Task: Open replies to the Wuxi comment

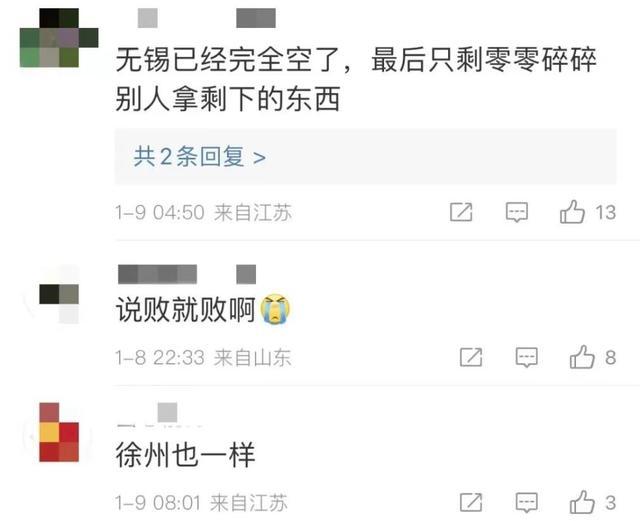Action: [x=365, y=157]
